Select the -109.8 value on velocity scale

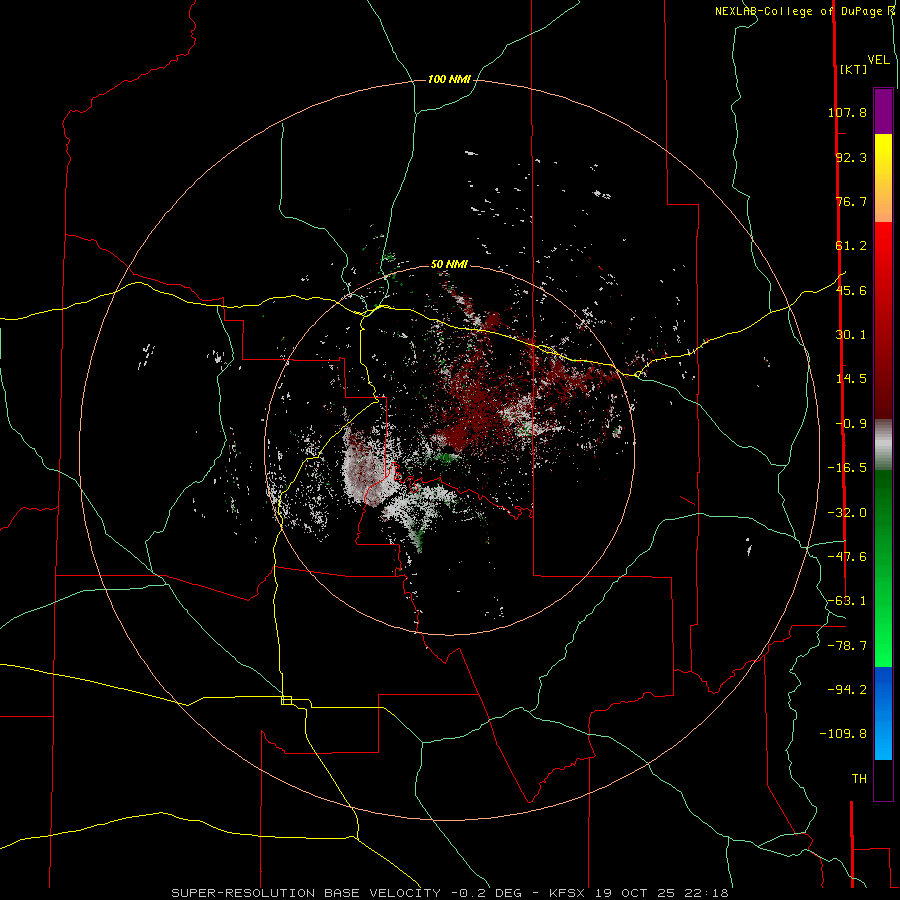pyautogui.click(x=843, y=734)
